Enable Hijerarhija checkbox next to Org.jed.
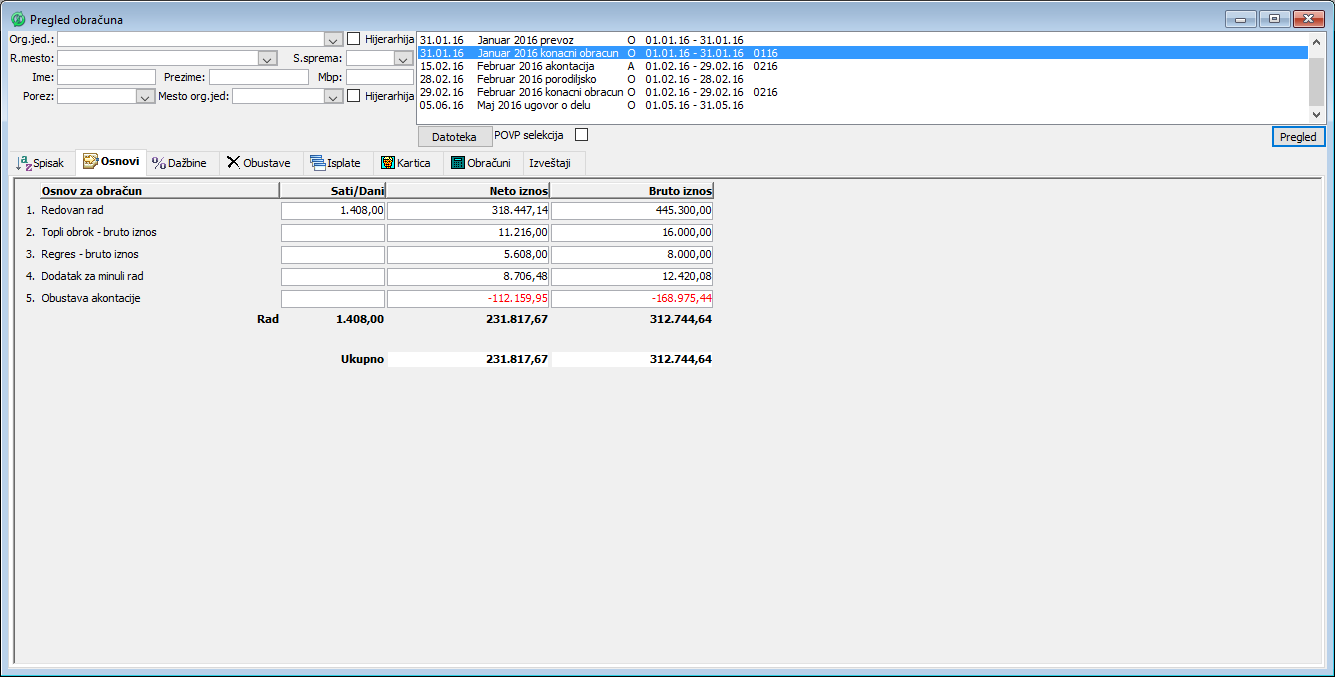1335x677 pixels. (354, 39)
